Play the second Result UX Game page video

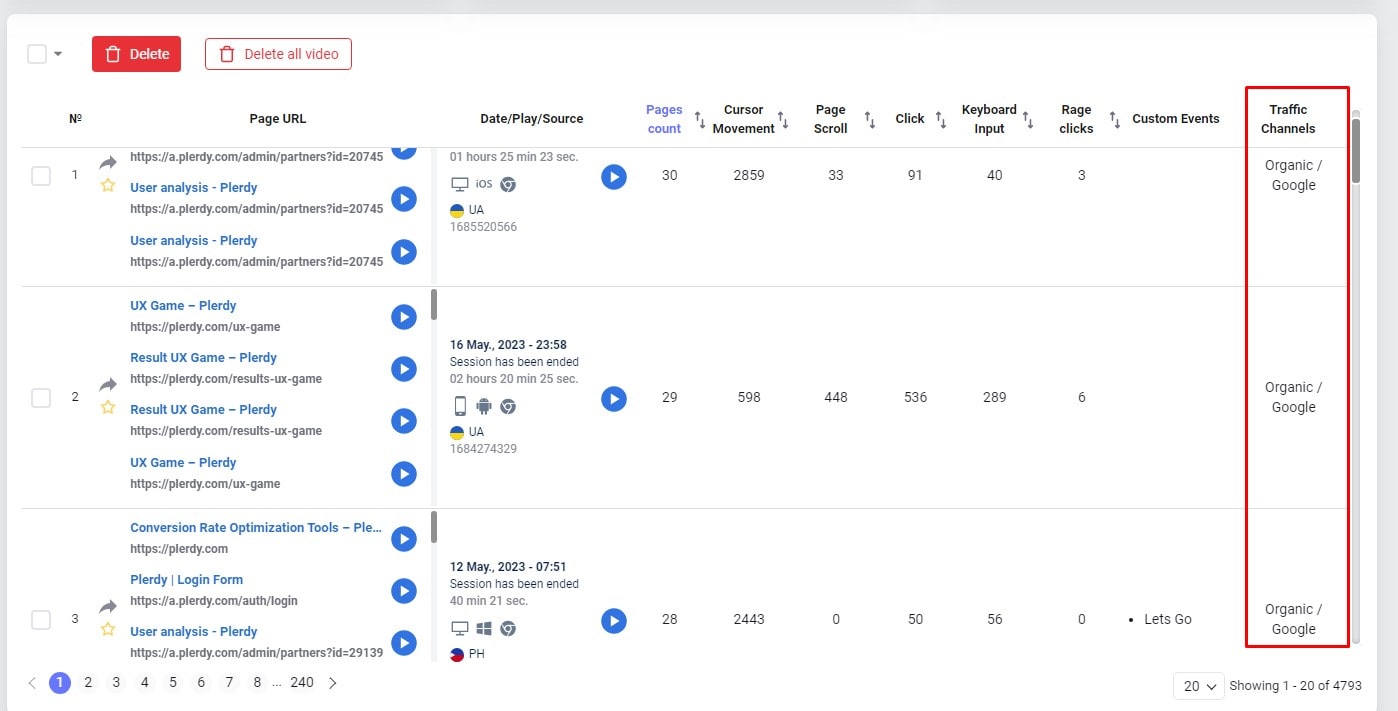(x=404, y=421)
